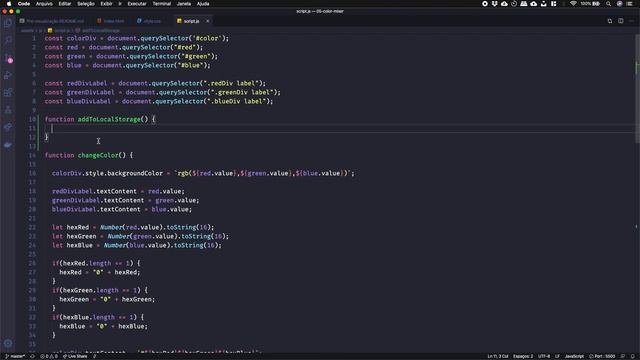The image size is (640, 360).
Task: Open the Terminal menu
Action: pyautogui.click(x=162, y=4)
